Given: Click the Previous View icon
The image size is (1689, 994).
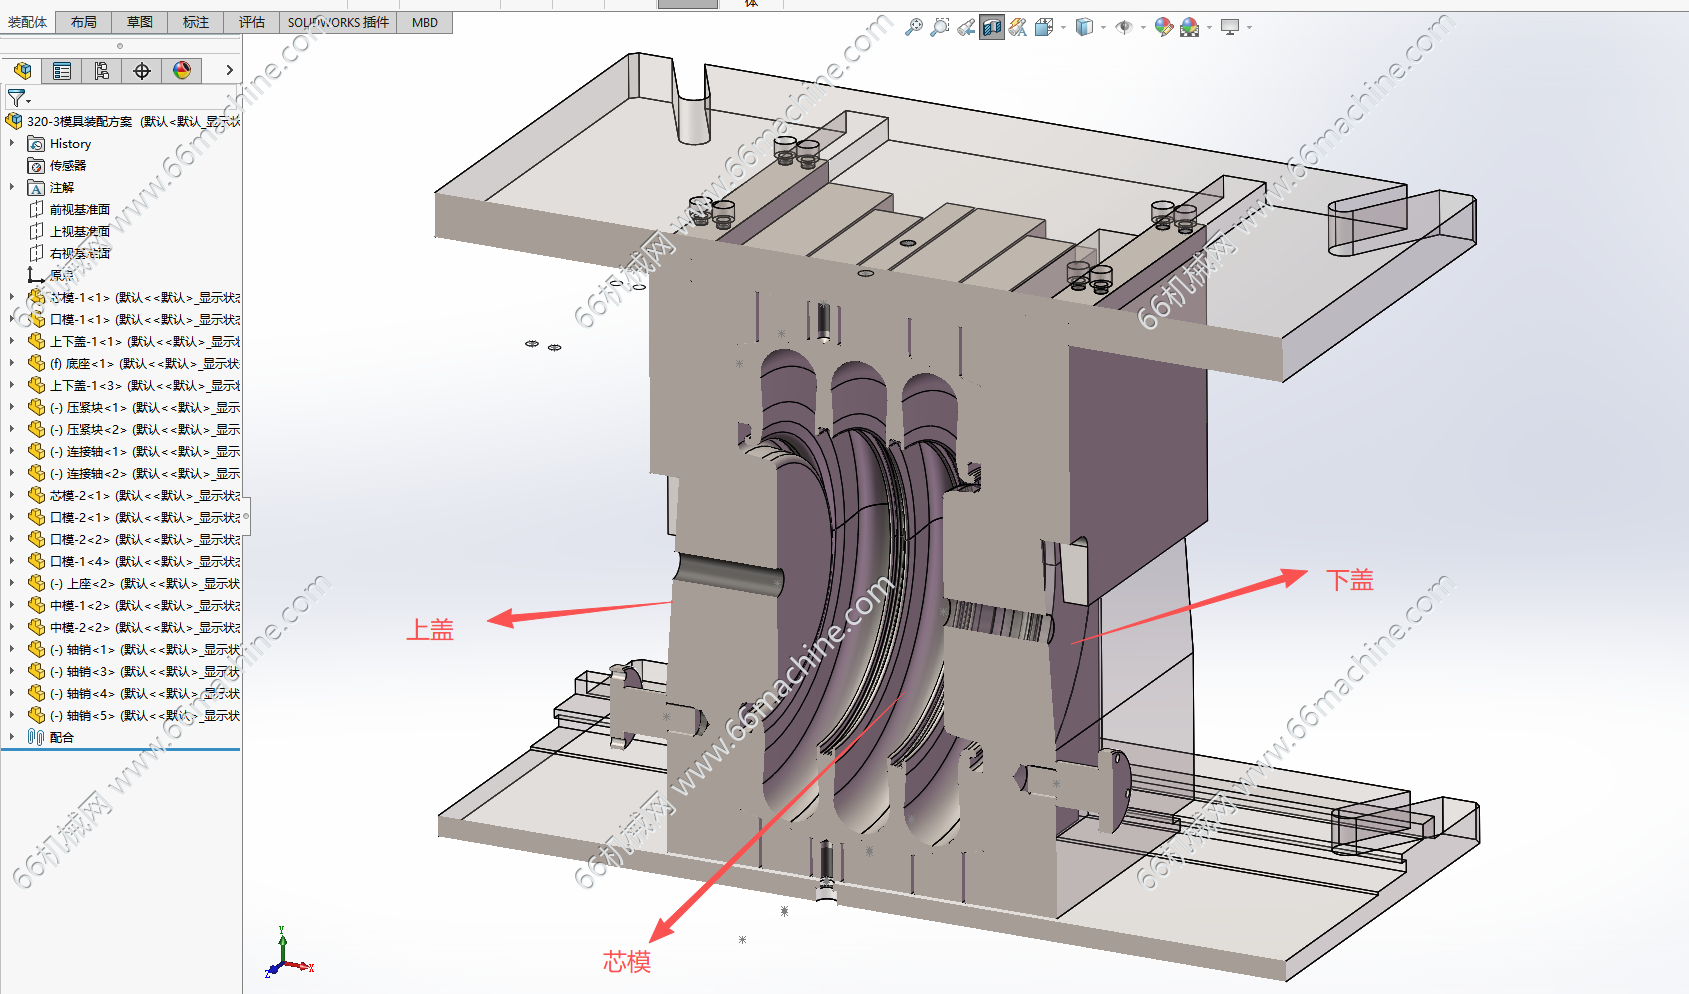Looking at the screenshot, I should point(965,28).
